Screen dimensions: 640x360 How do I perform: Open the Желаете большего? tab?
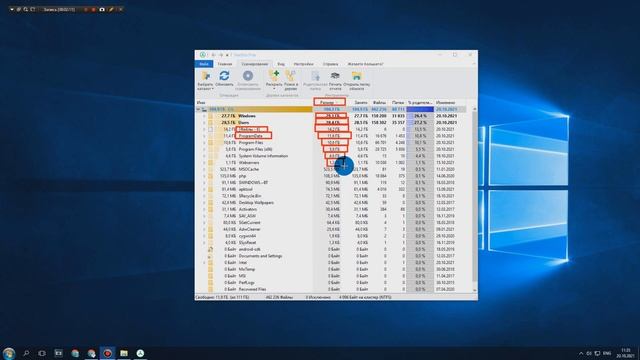click(365, 64)
